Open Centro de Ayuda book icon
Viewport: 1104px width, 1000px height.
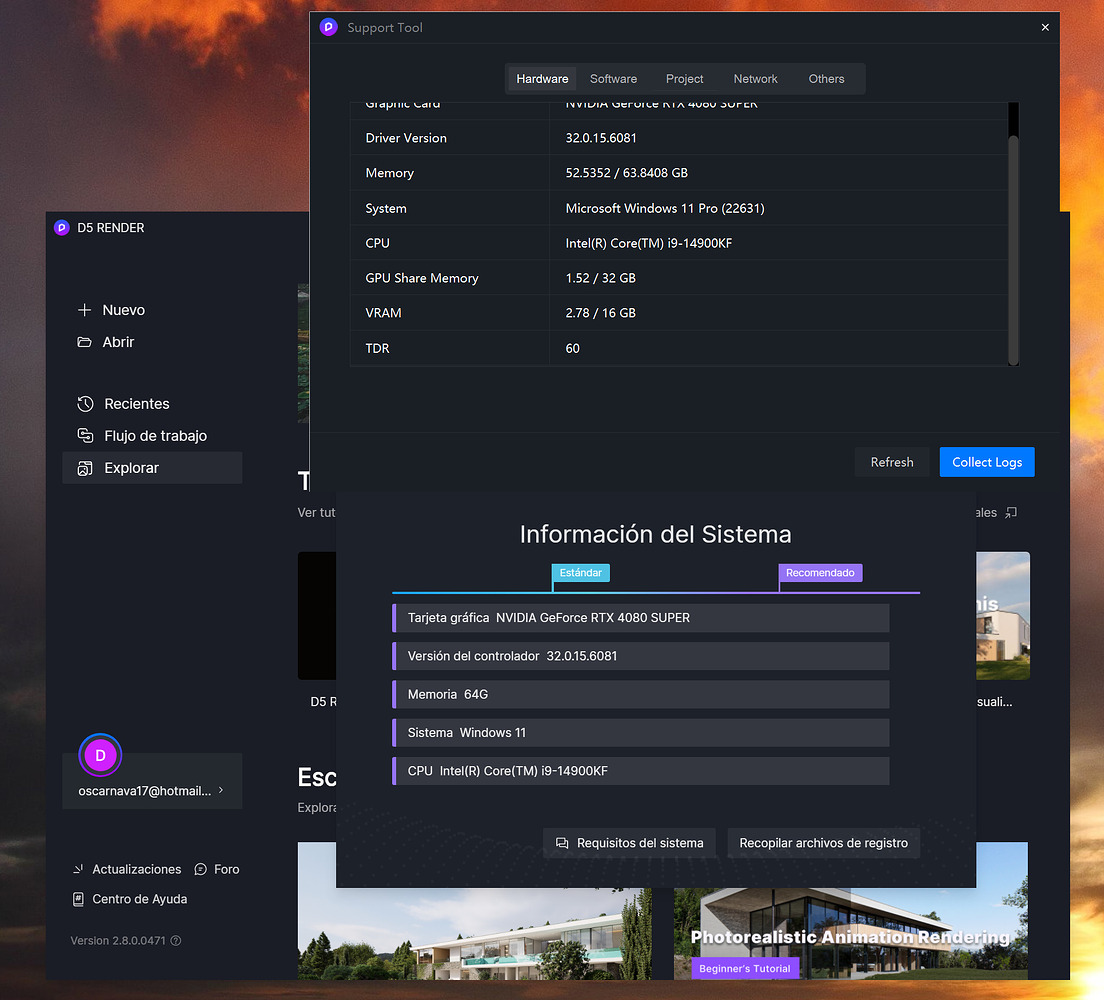(78, 899)
